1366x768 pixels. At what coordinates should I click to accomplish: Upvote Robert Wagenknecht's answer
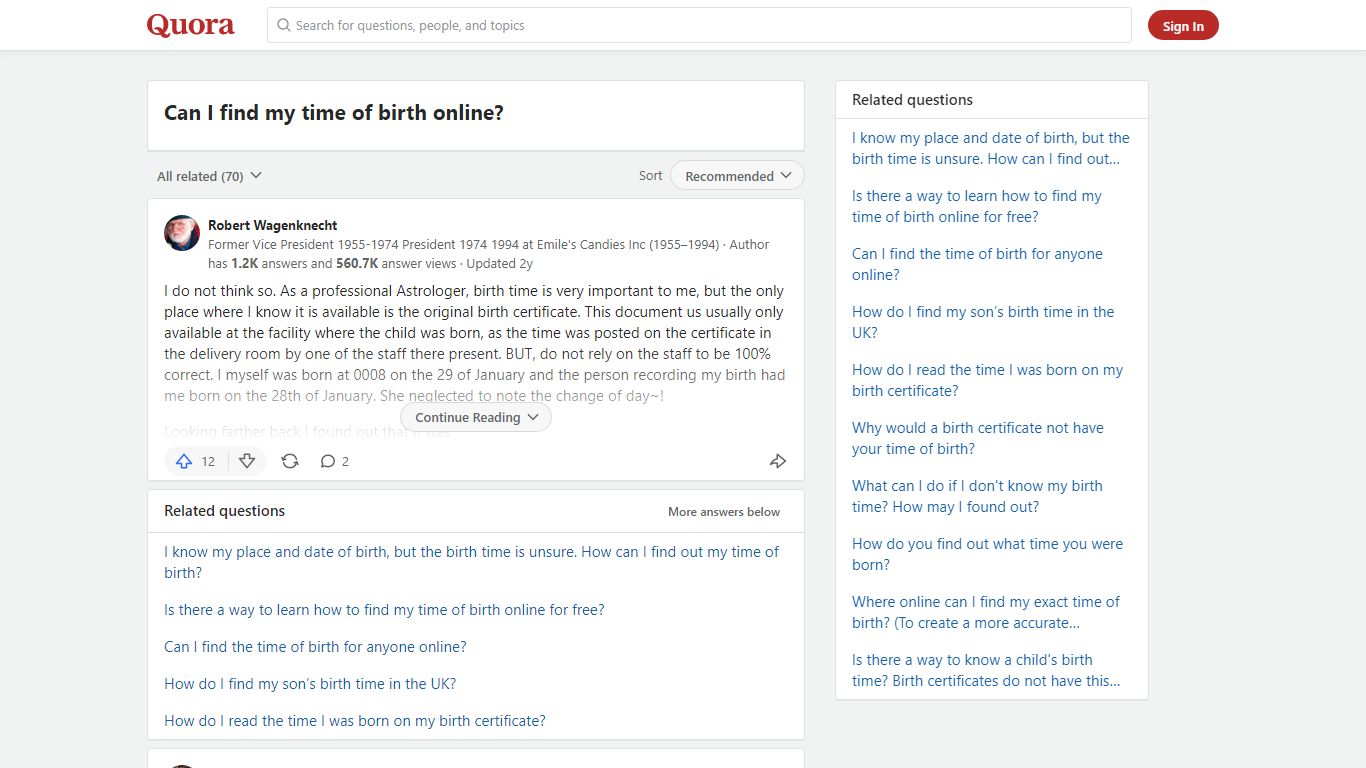click(184, 461)
